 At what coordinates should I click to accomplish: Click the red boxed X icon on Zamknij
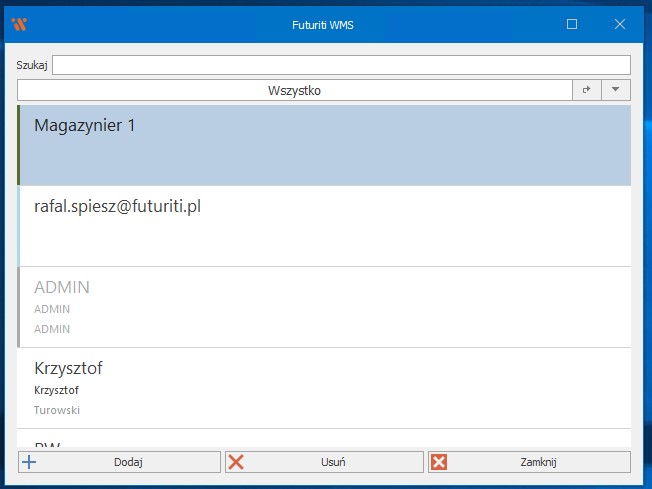pos(438,462)
